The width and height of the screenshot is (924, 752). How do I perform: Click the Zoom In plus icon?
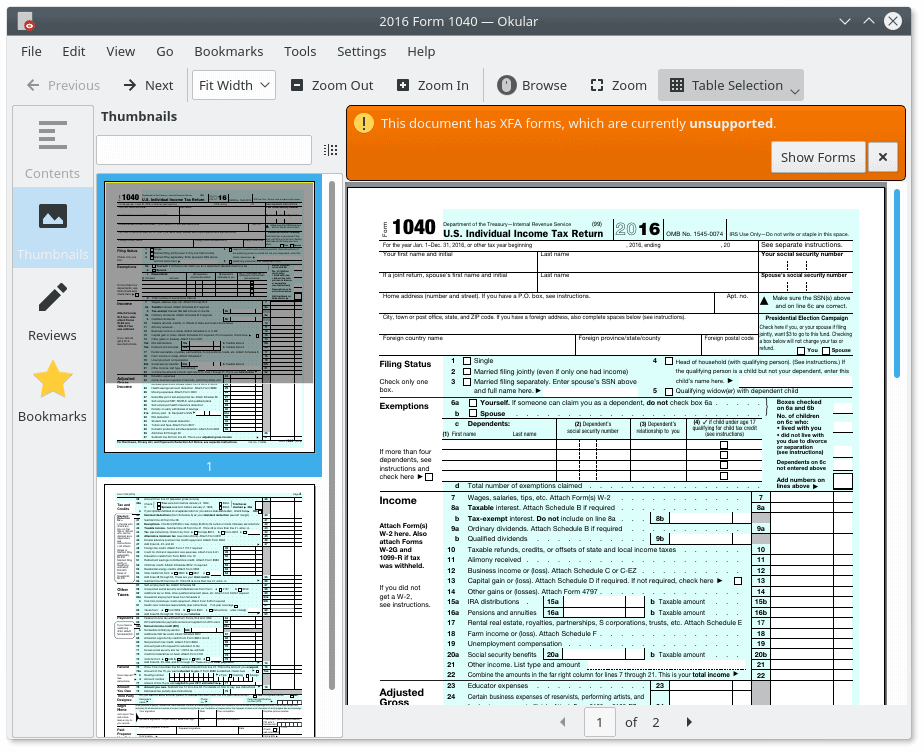(403, 85)
